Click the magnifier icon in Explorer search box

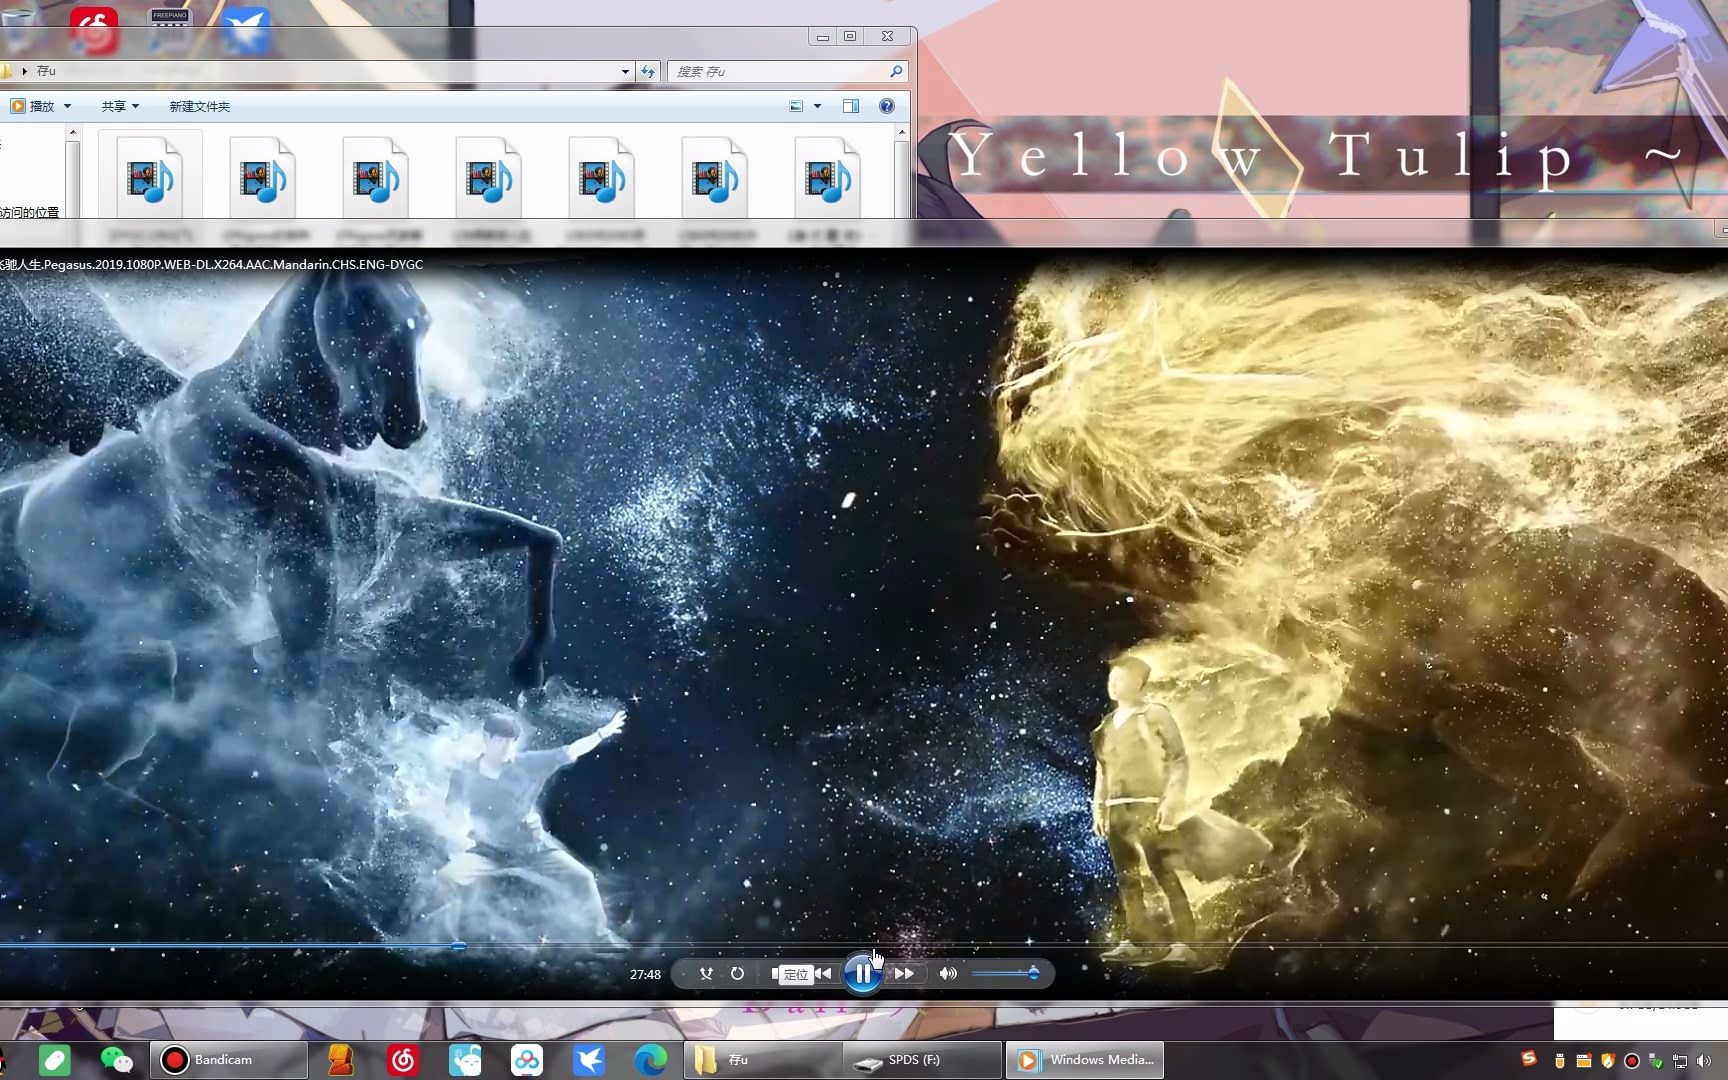click(x=896, y=71)
